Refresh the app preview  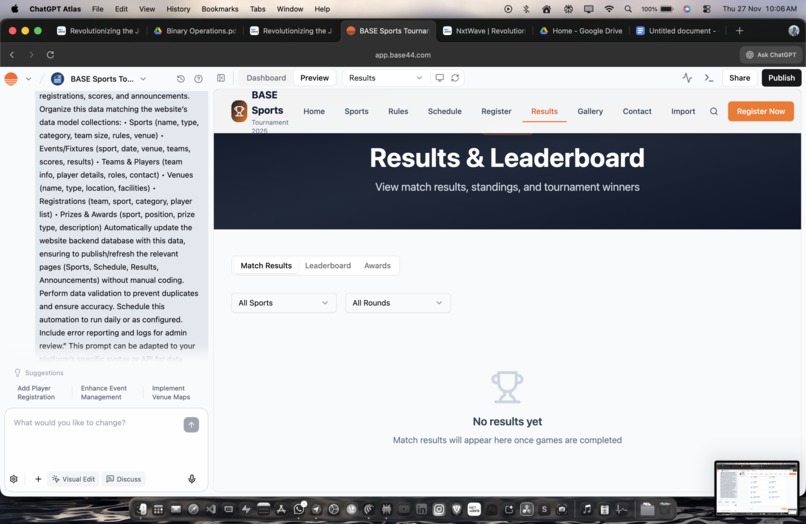455,78
